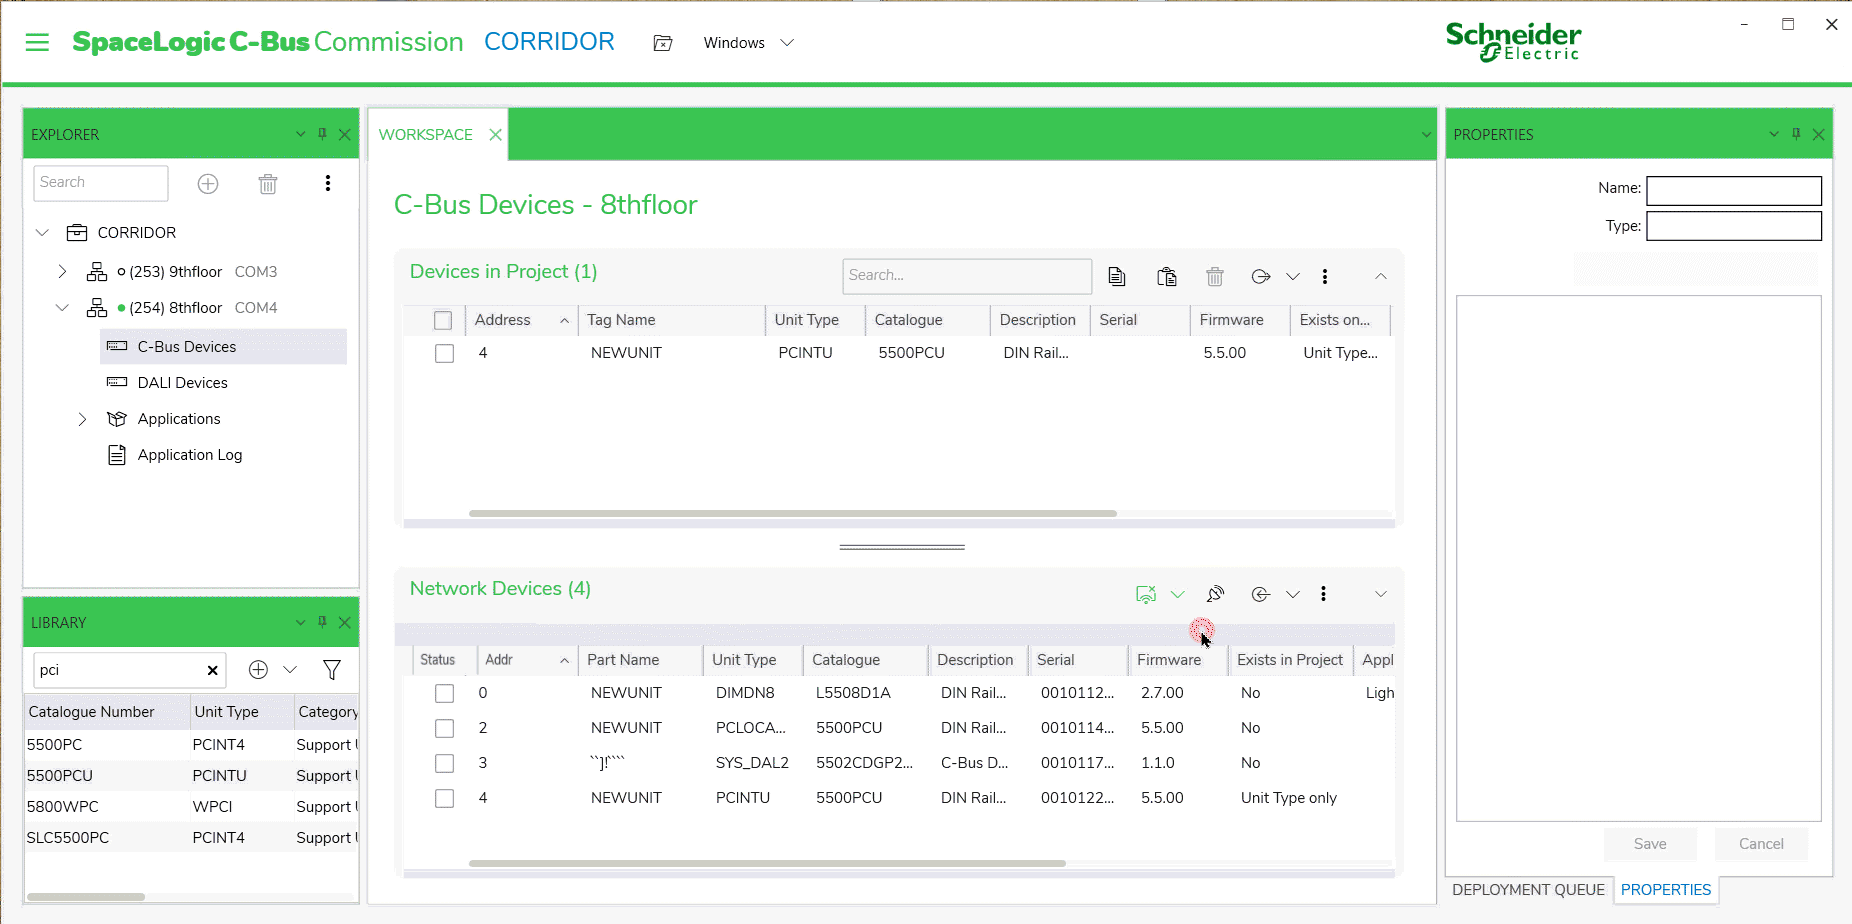Pin the Explorer panel
The height and width of the screenshot is (924, 1852).
tap(322, 134)
